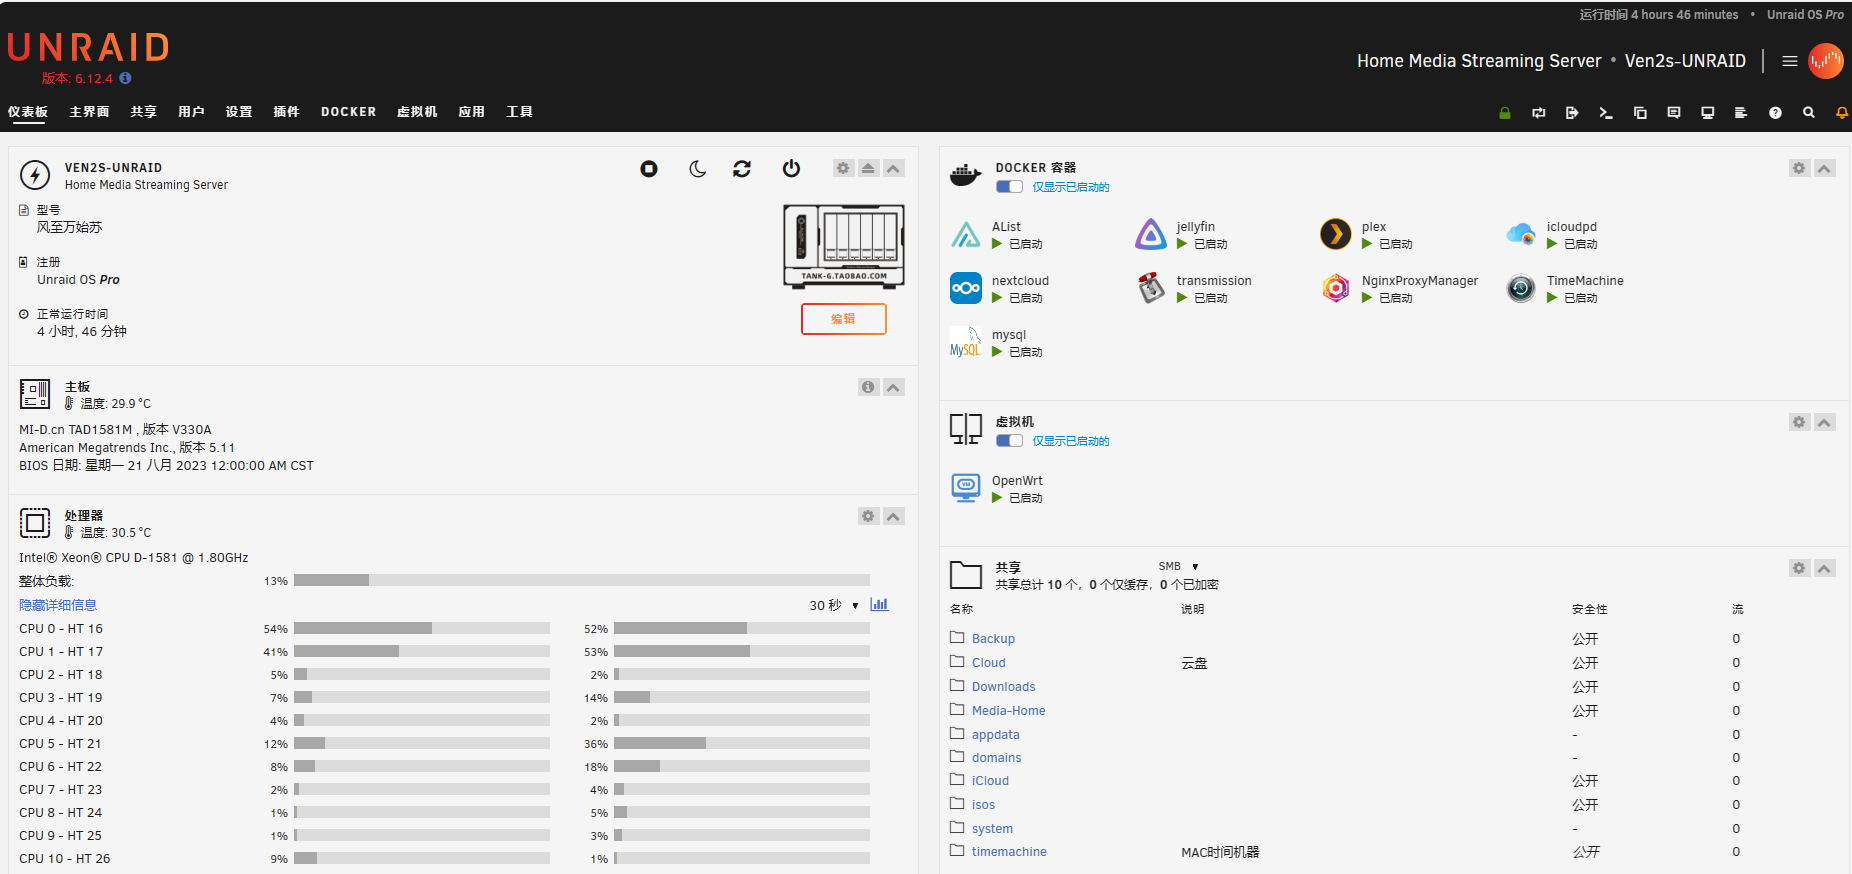The height and width of the screenshot is (874, 1852).
Task: Open notifications bell icon
Action: point(1842,113)
